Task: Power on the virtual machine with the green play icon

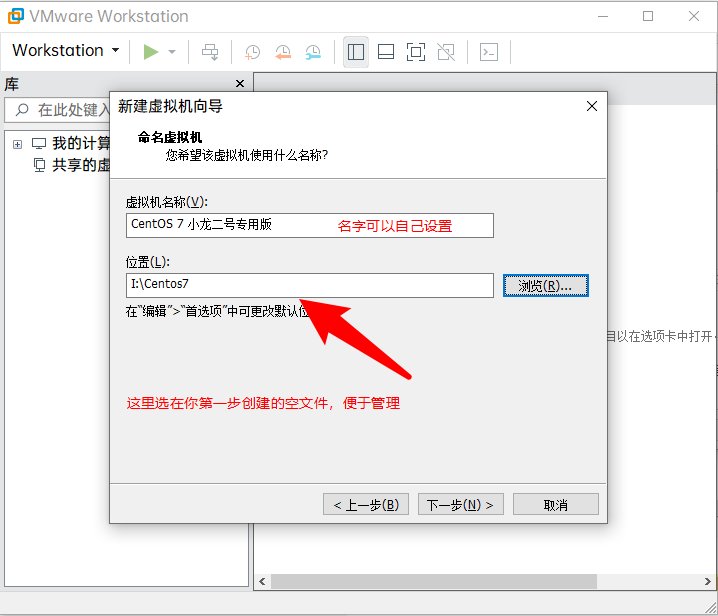Action: pos(151,52)
